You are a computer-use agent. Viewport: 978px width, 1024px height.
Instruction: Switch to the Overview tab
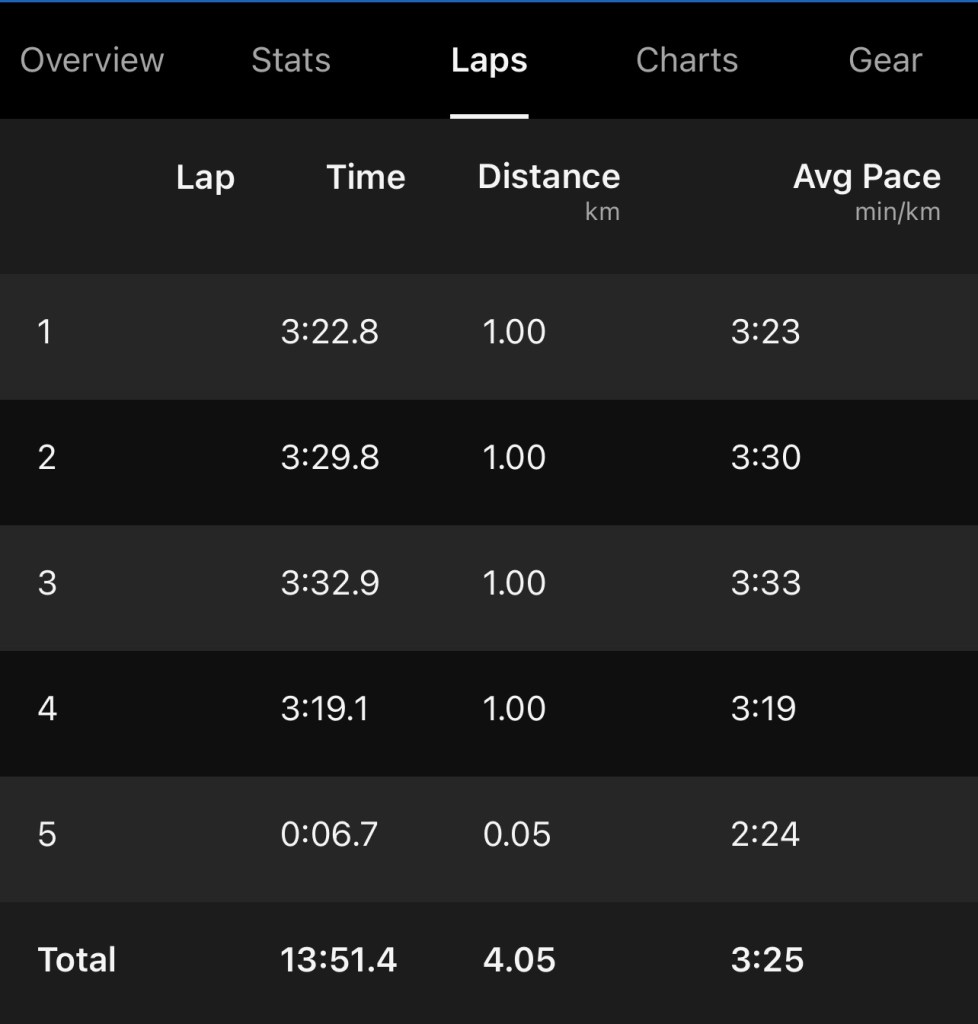[92, 60]
